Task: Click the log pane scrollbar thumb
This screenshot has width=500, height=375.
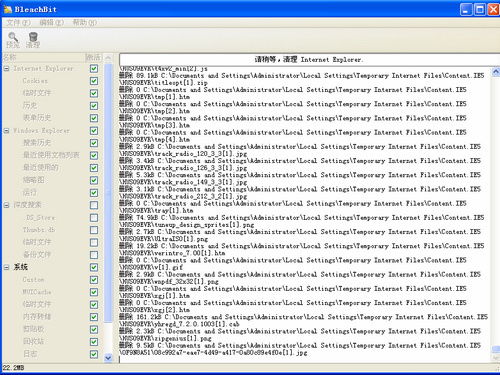Action: [x=496, y=349]
